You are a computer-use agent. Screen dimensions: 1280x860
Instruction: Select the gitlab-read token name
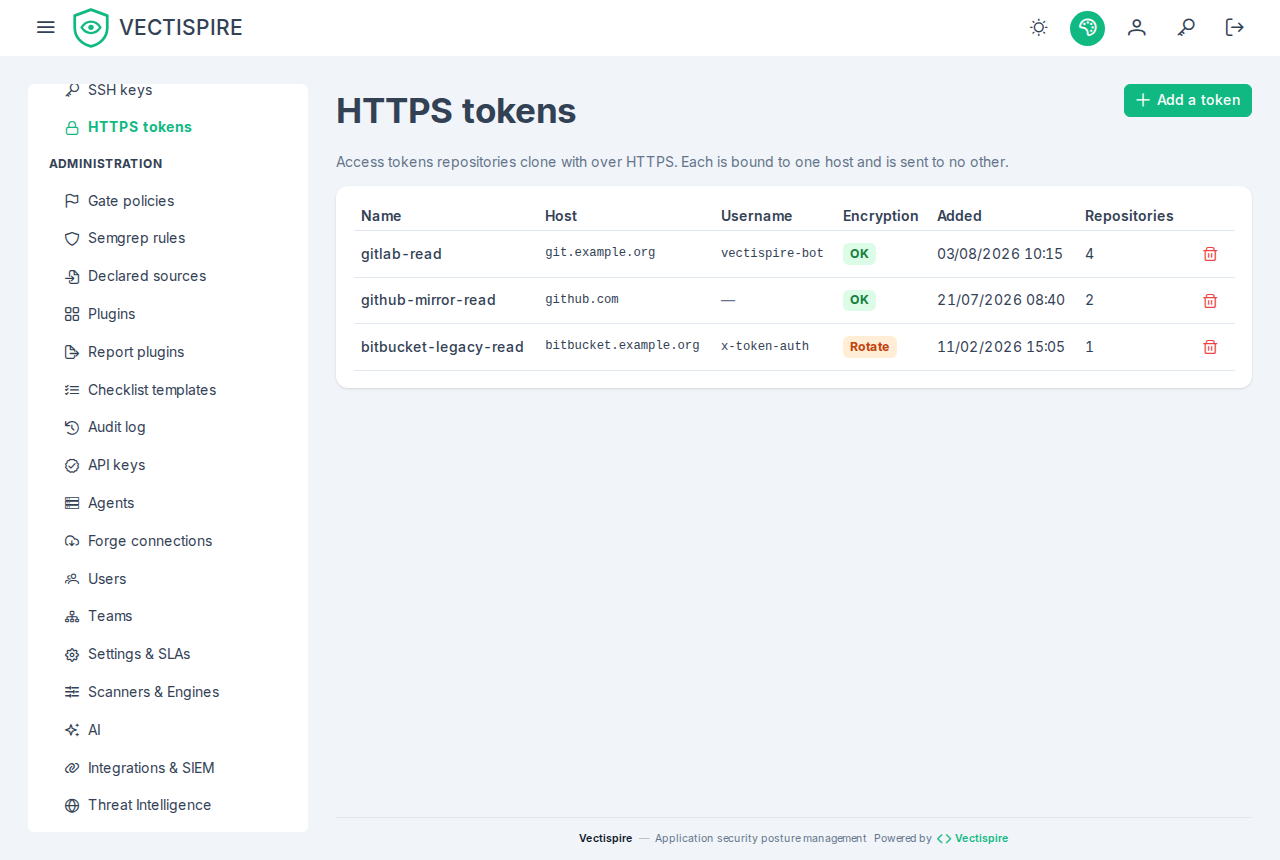401,254
